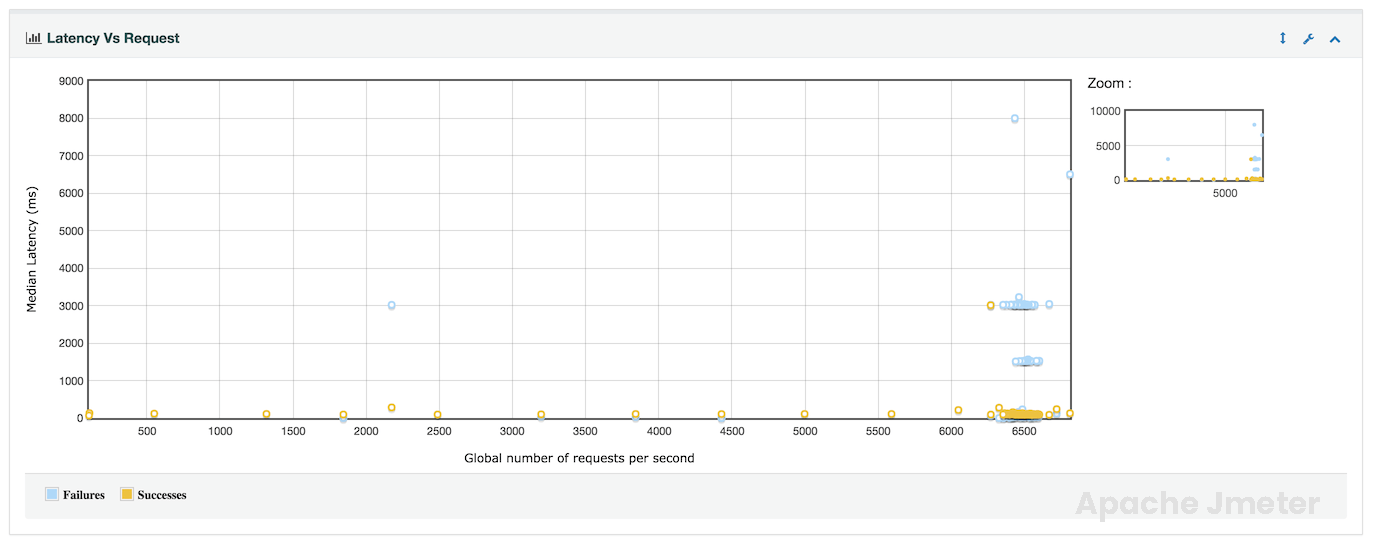Select the orange success point at 3000 ms
The image size is (1373, 543).
[x=990, y=305]
